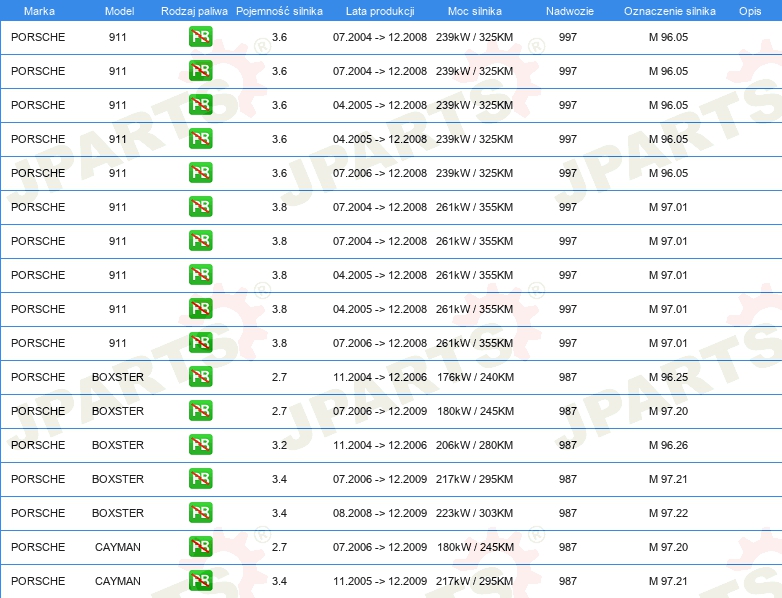Select the Moc silnika column header
This screenshot has height=598, width=782.
pos(474,10)
